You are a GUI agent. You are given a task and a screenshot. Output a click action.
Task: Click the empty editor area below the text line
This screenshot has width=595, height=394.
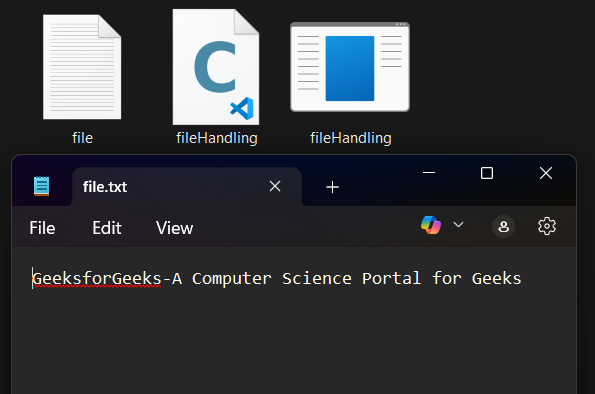coord(294,342)
